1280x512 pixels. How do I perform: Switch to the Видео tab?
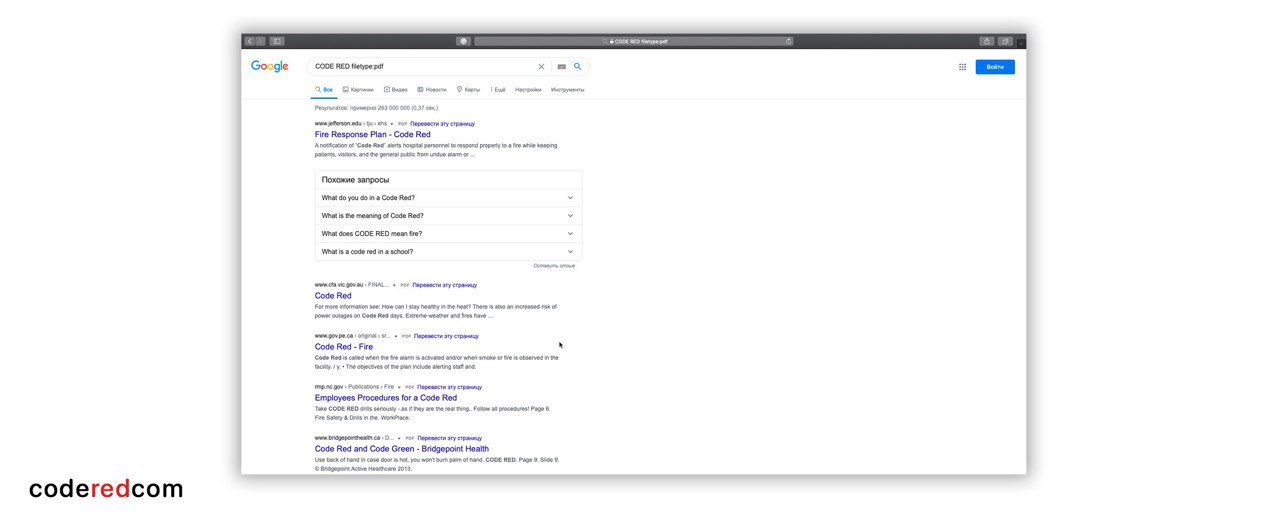[x=396, y=90]
